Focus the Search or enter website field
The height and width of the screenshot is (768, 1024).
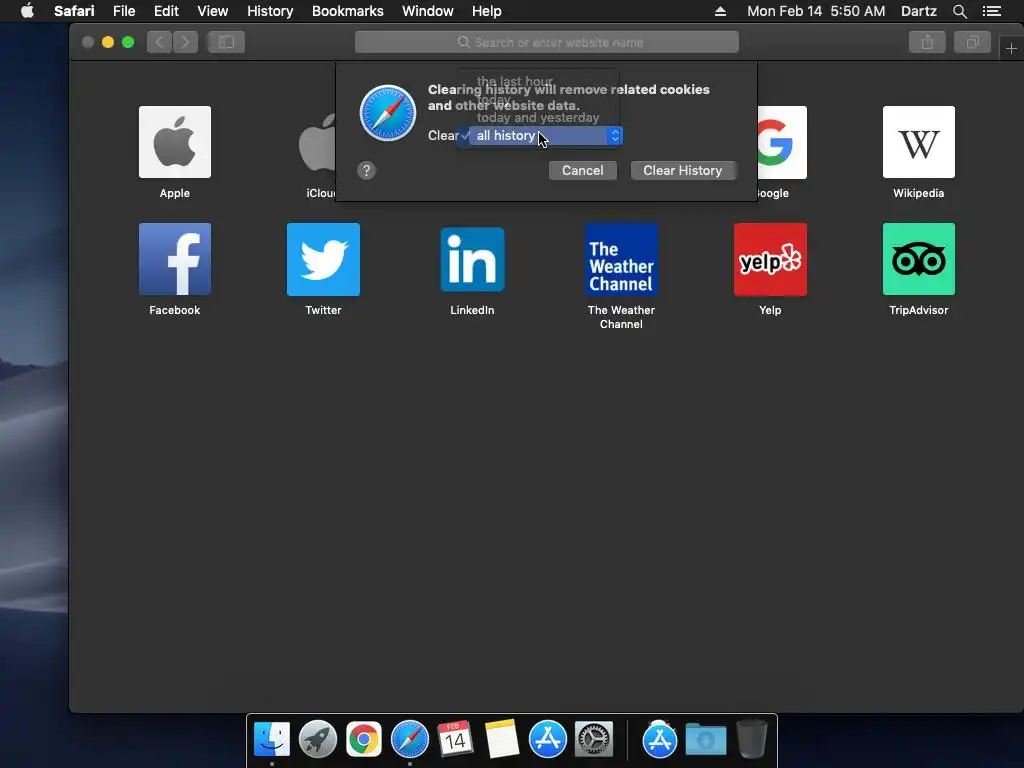(547, 42)
